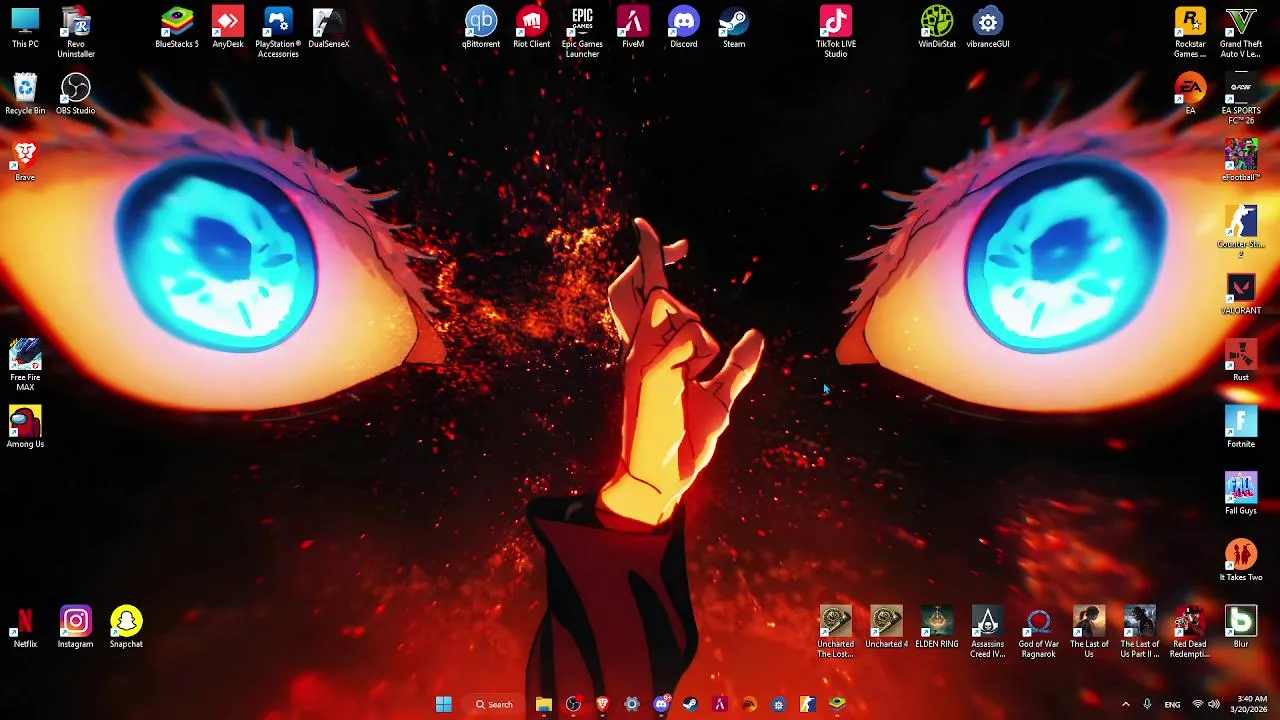Screen dimensions: 1280x720
Task: Open Rust game shortcut
Action: (x=1241, y=361)
